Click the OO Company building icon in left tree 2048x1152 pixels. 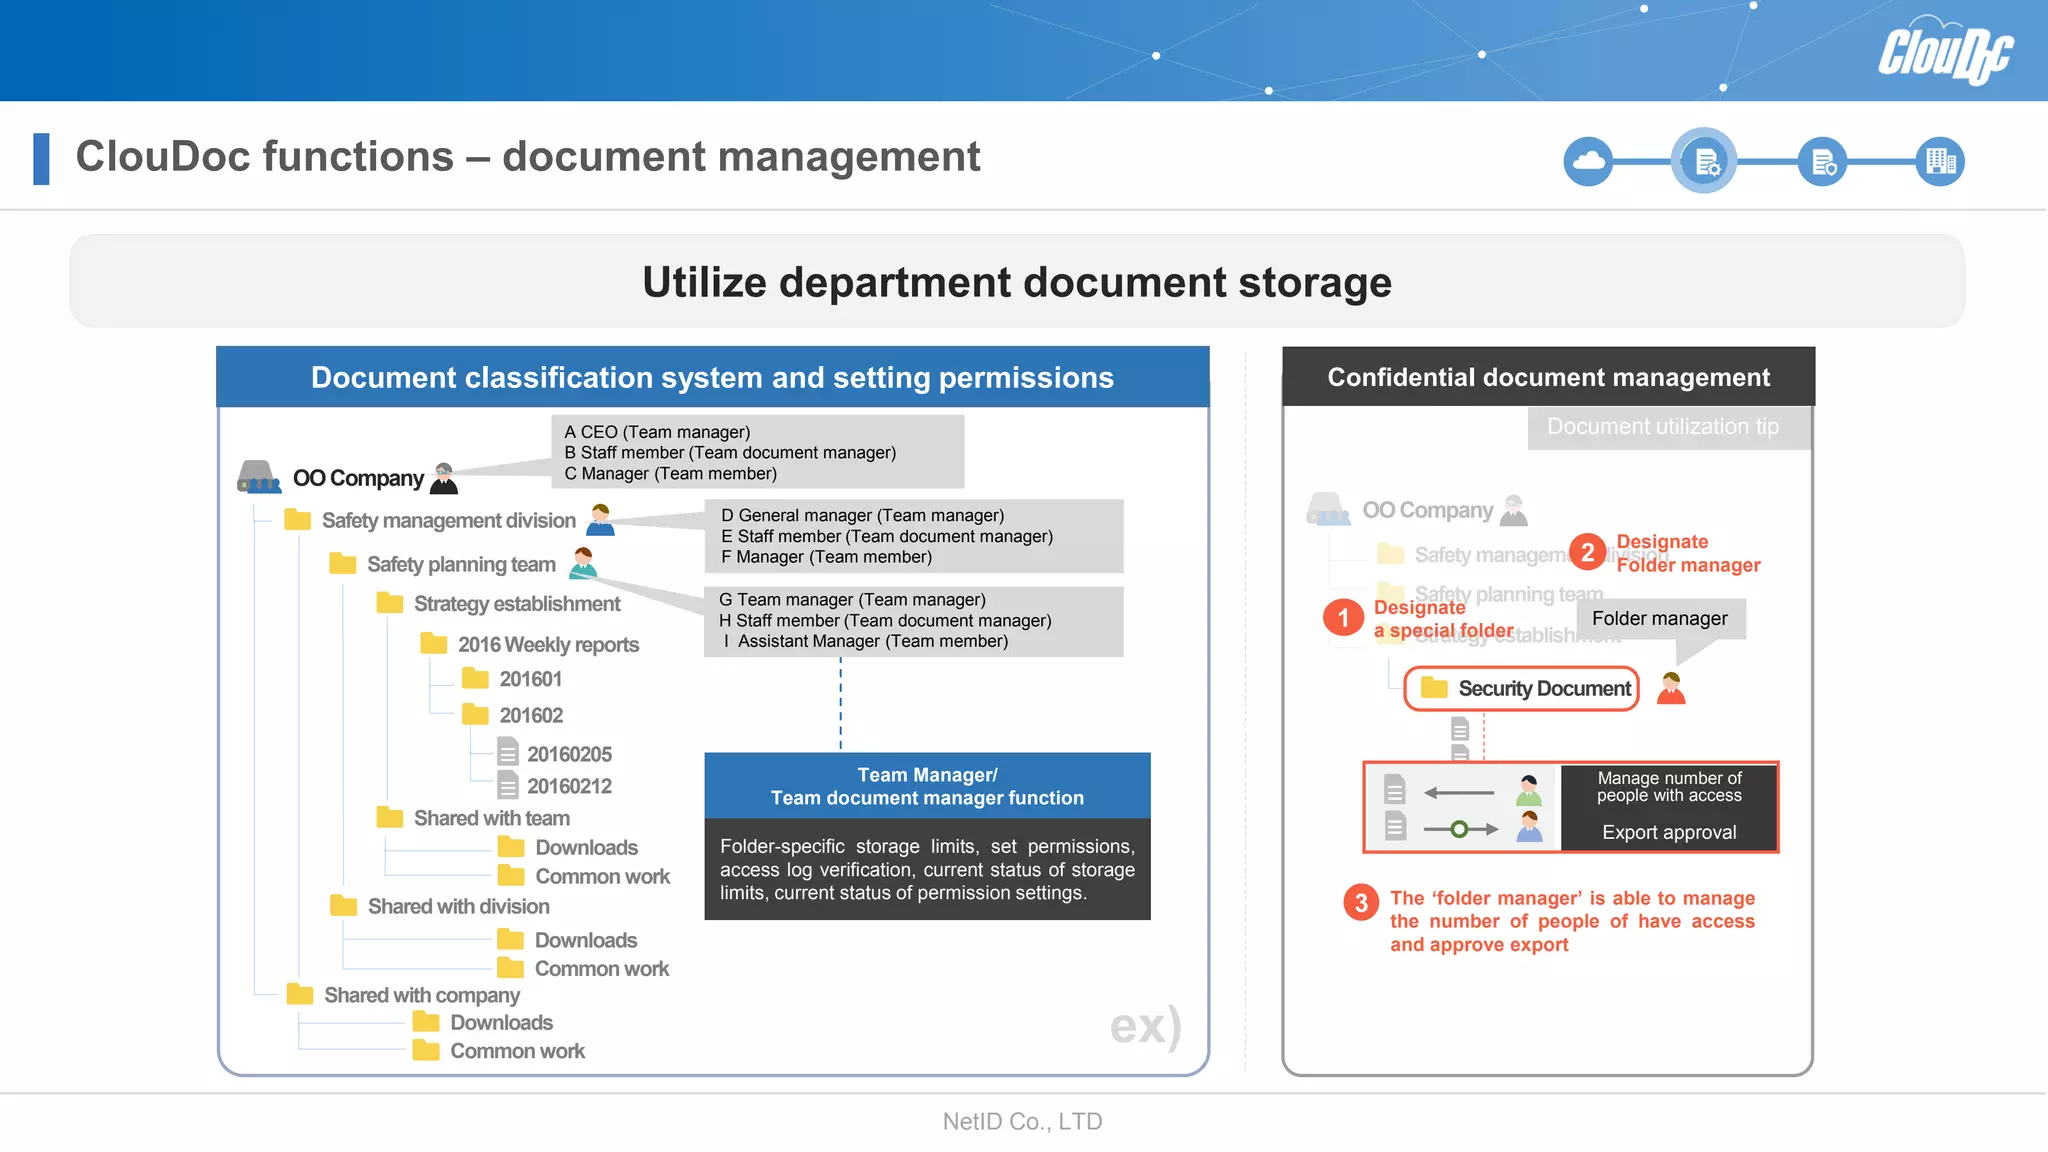259,477
